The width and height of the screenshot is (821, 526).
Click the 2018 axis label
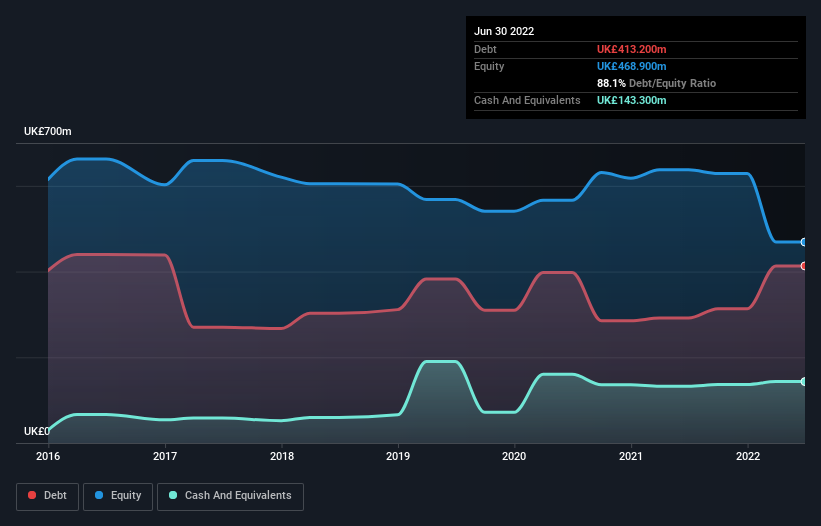[282, 456]
